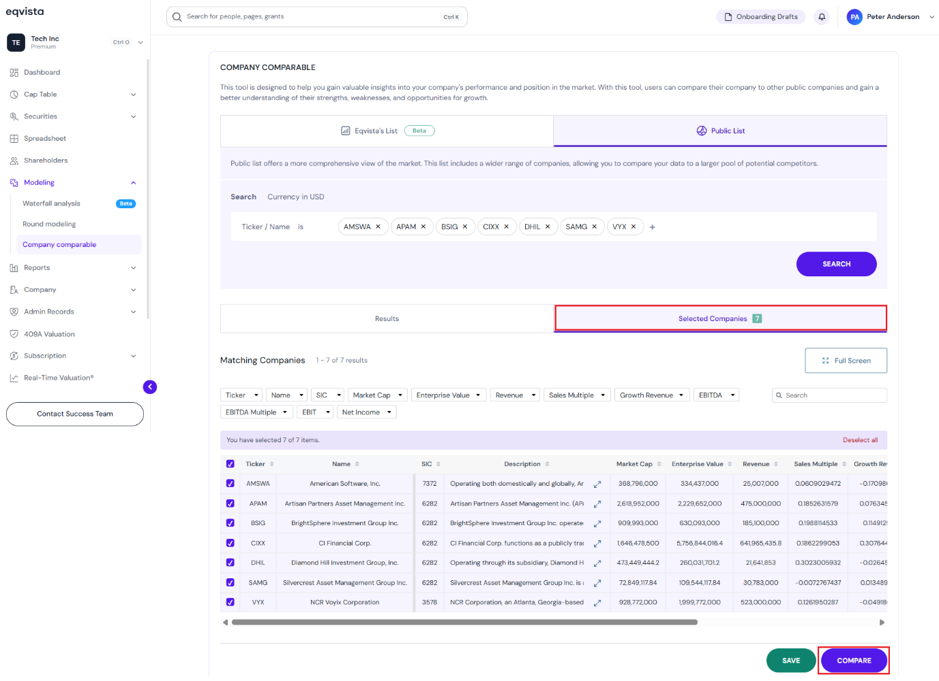
Task: Uncheck the APAM row checkbox
Action: click(x=230, y=504)
